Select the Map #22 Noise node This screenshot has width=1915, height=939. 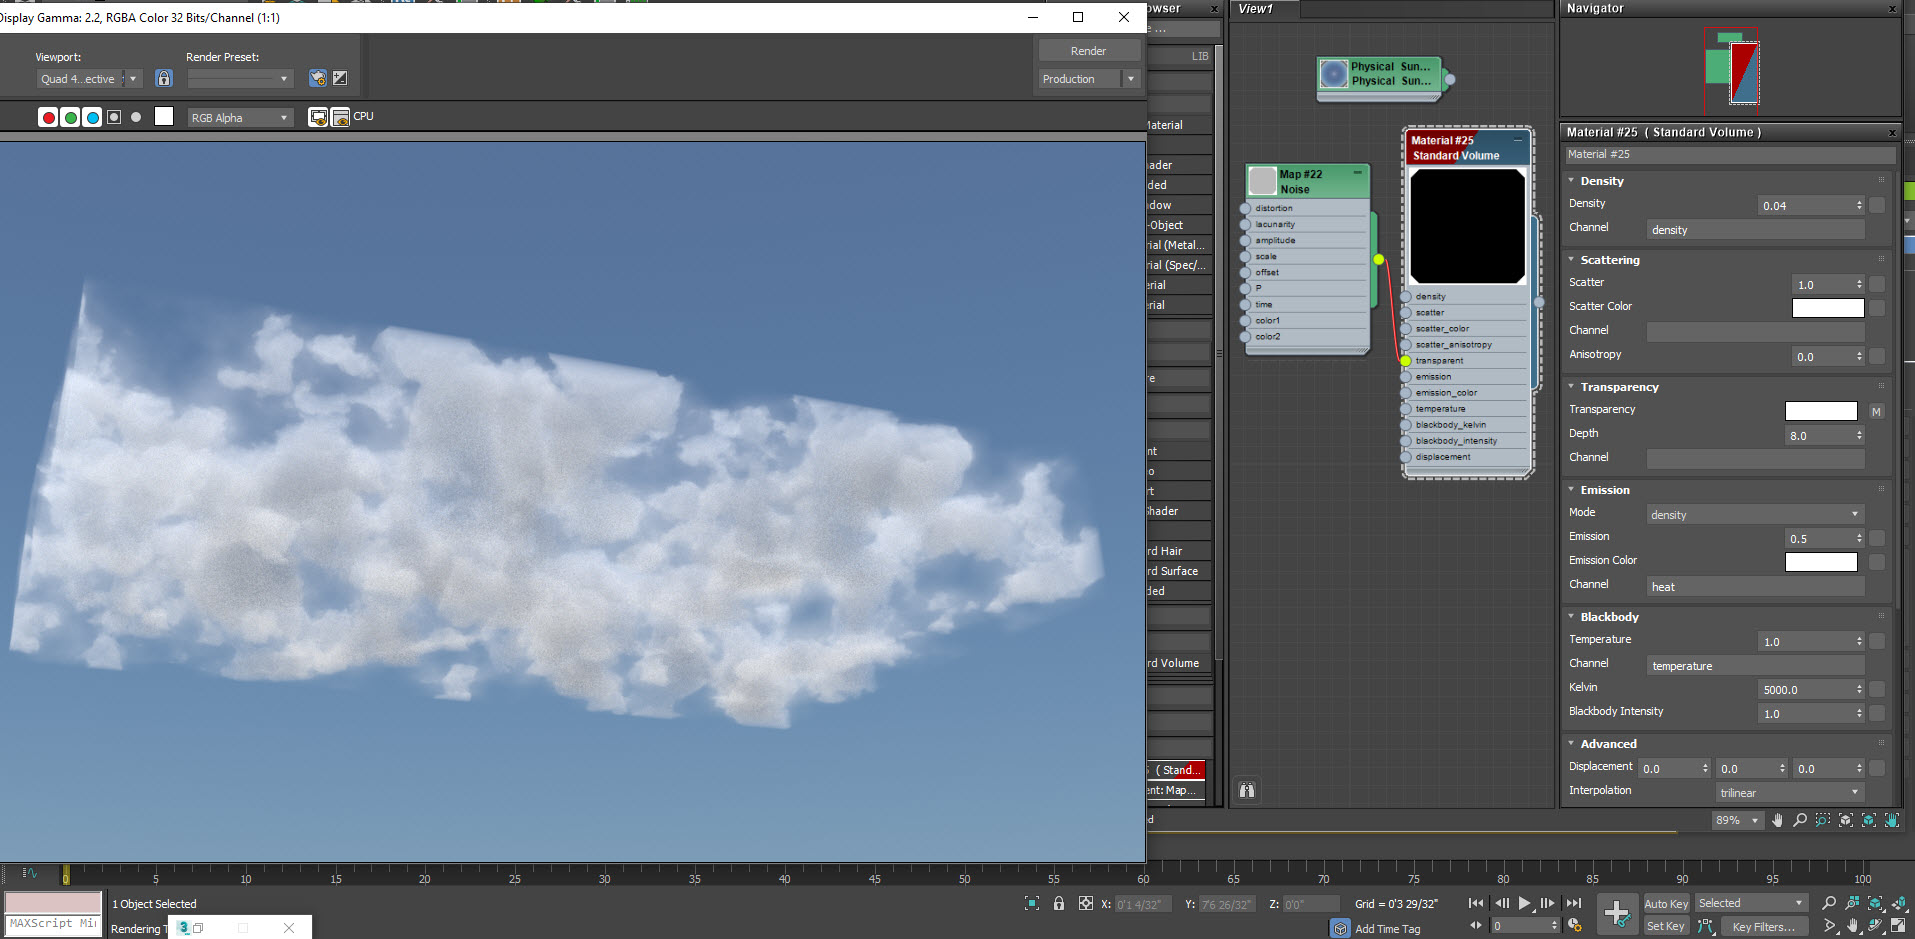click(x=1308, y=181)
